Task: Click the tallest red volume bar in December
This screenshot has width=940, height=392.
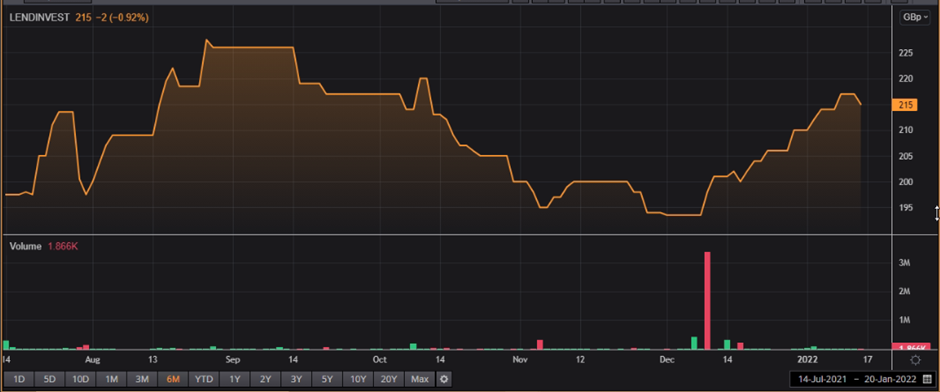Action: pos(707,300)
